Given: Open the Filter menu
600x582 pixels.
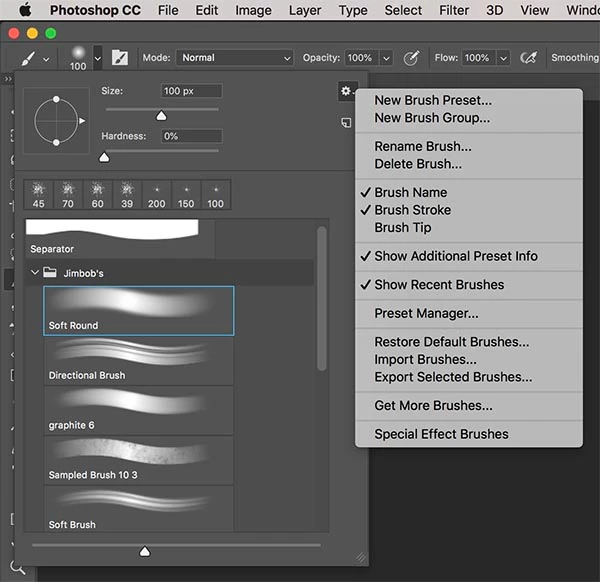Looking at the screenshot, I should tap(454, 10).
